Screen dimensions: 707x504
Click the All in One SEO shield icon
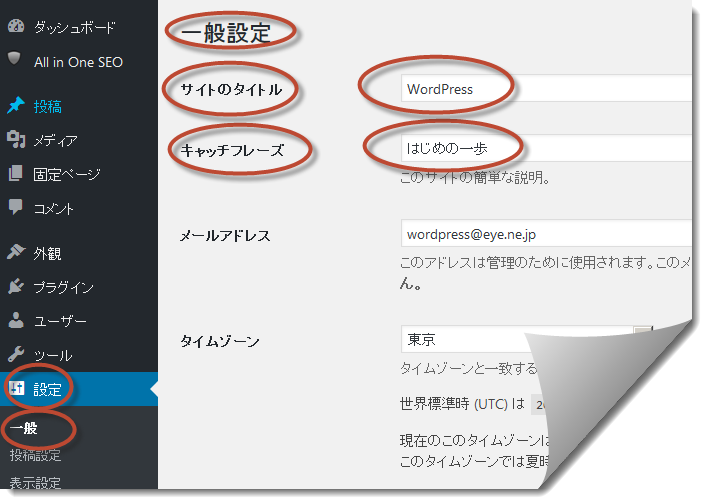coord(14,59)
